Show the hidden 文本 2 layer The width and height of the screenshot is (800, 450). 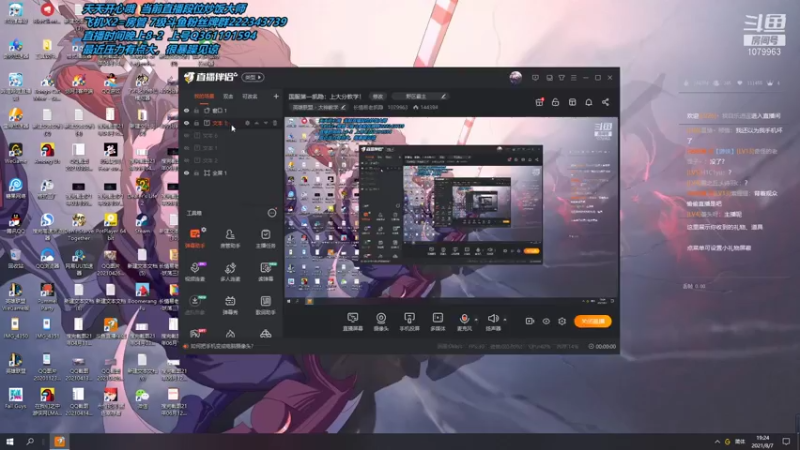coord(186,160)
